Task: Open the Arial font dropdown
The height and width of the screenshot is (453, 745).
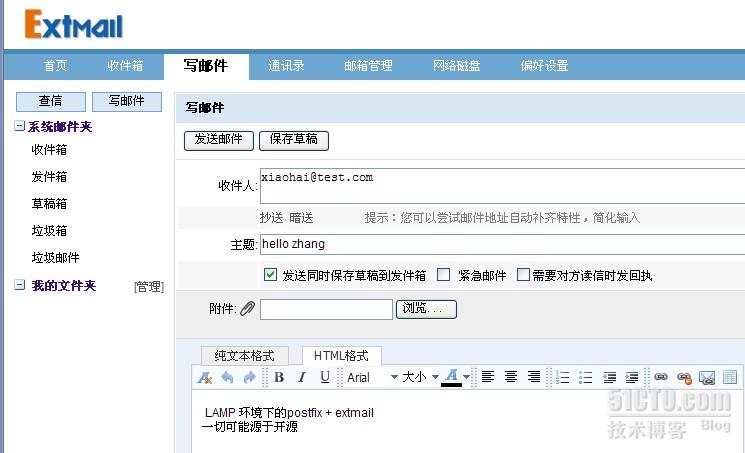Action: click(371, 377)
